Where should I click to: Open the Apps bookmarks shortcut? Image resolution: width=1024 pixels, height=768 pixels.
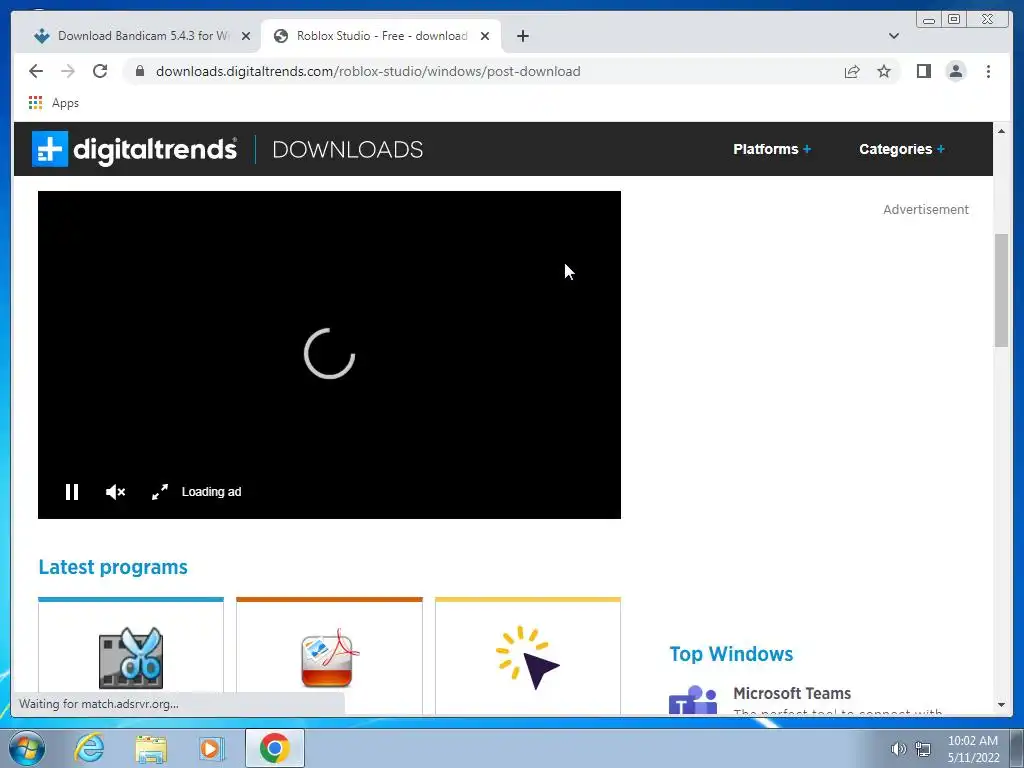click(54, 103)
